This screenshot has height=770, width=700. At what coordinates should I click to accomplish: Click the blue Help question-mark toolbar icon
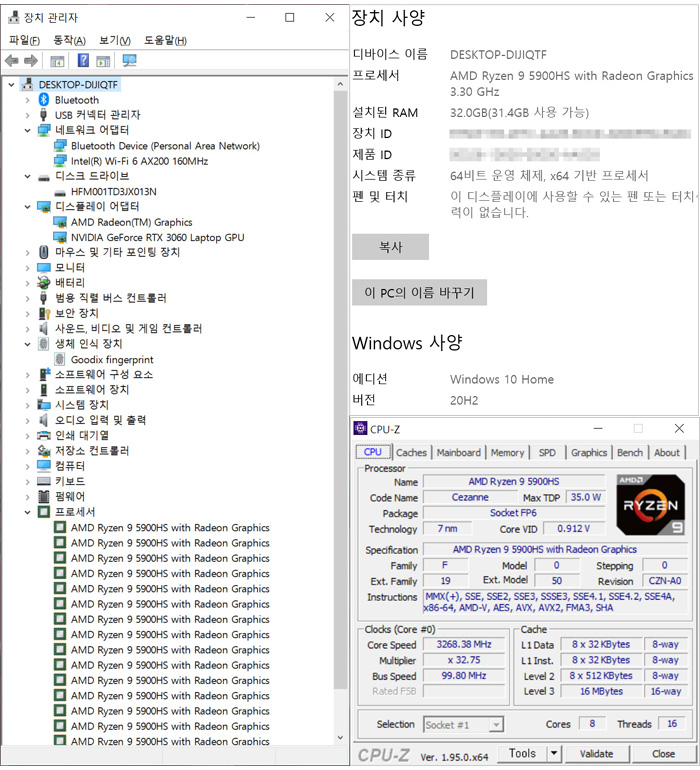tap(84, 60)
